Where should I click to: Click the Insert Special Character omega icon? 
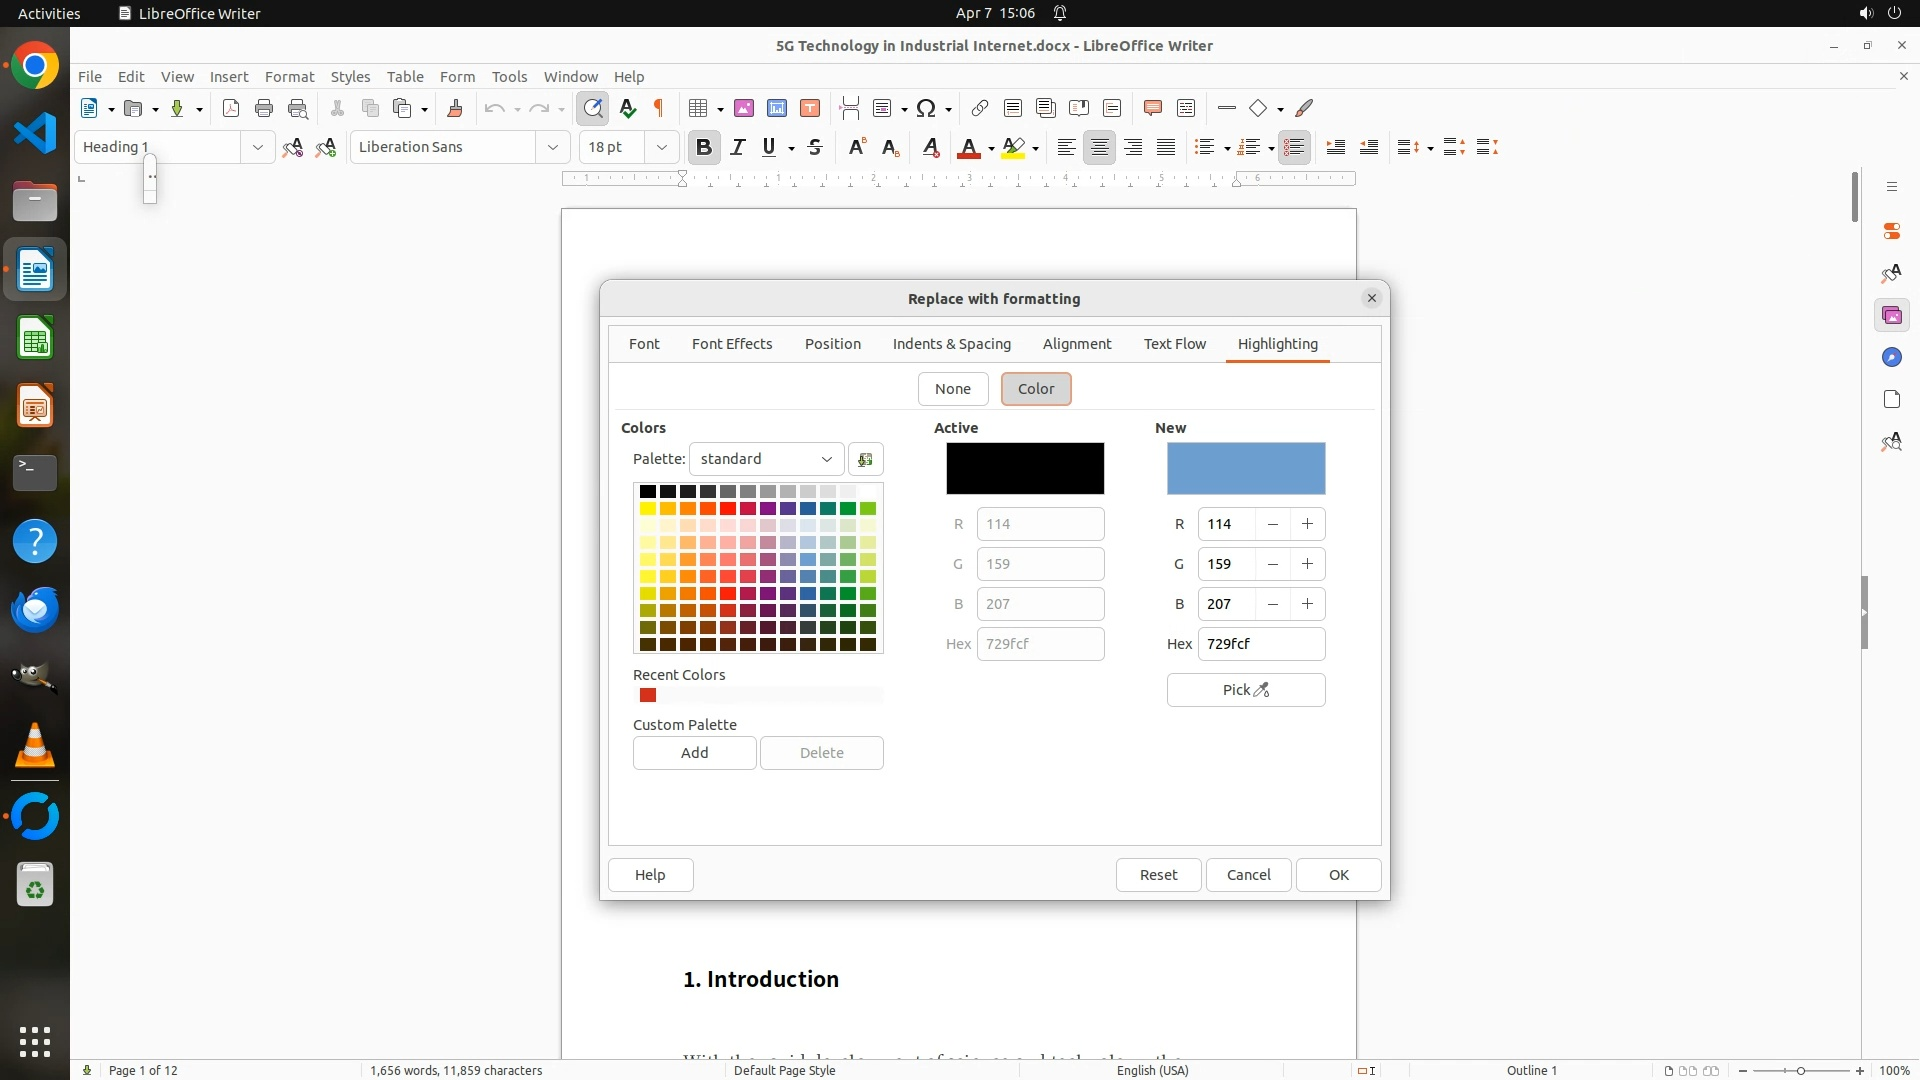coord(926,108)
